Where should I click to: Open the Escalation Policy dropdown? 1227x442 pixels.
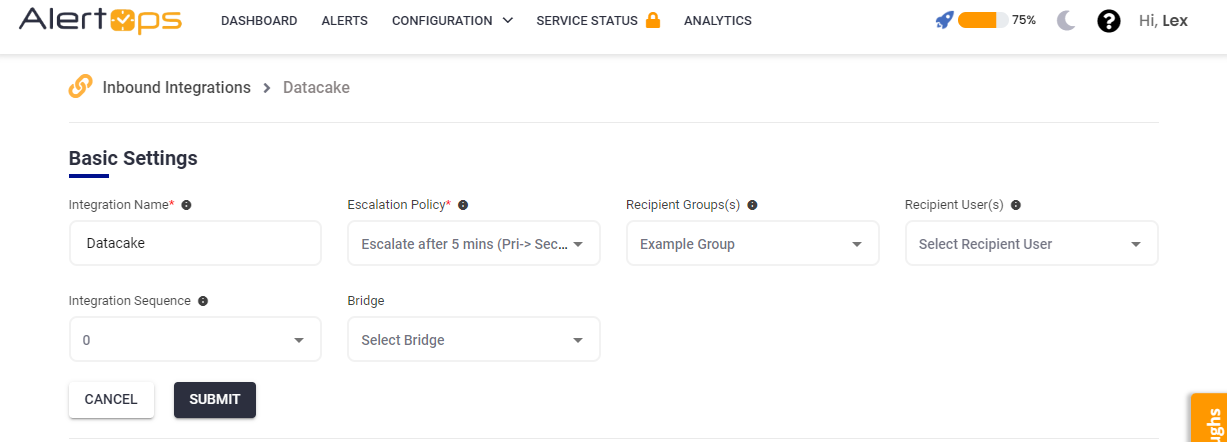[x=474, y=244]
